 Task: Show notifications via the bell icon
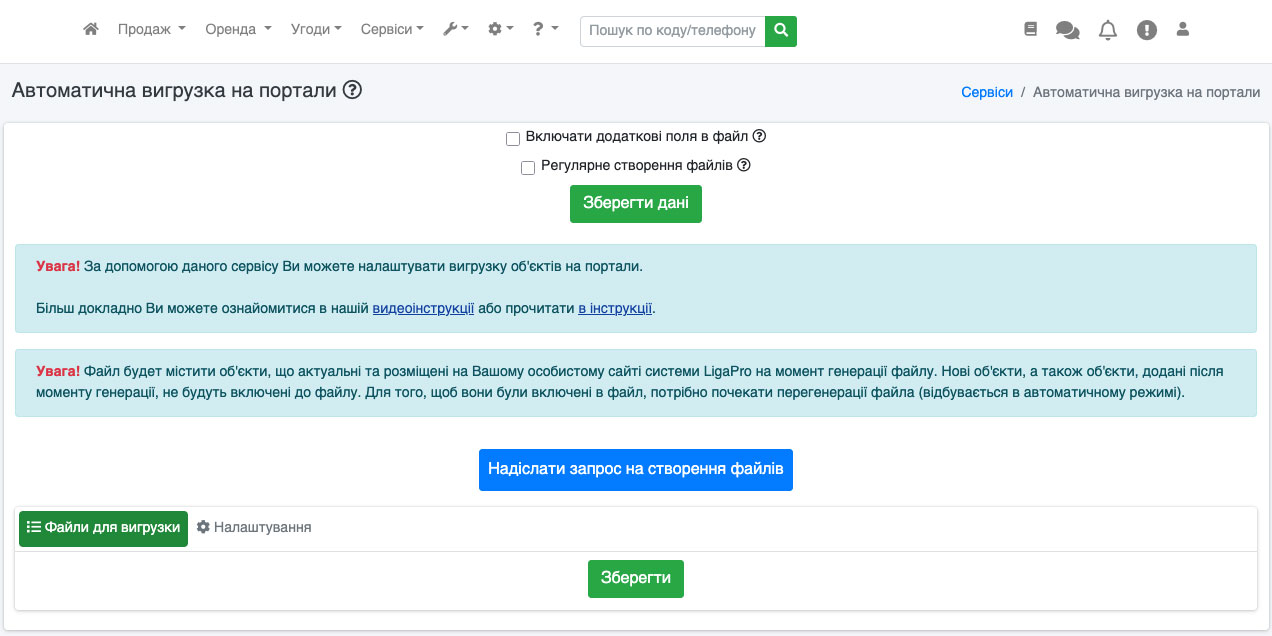1108,31
